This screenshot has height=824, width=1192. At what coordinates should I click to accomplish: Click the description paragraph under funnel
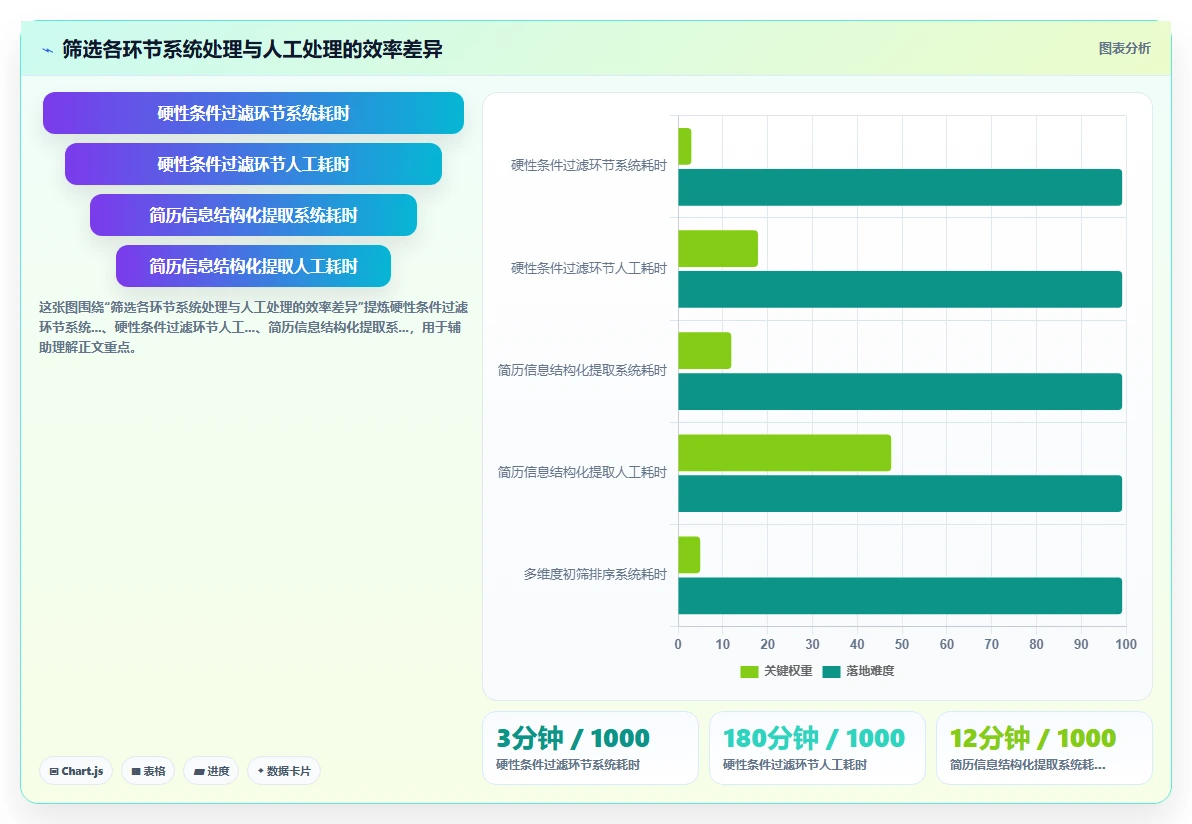[253, 327]
